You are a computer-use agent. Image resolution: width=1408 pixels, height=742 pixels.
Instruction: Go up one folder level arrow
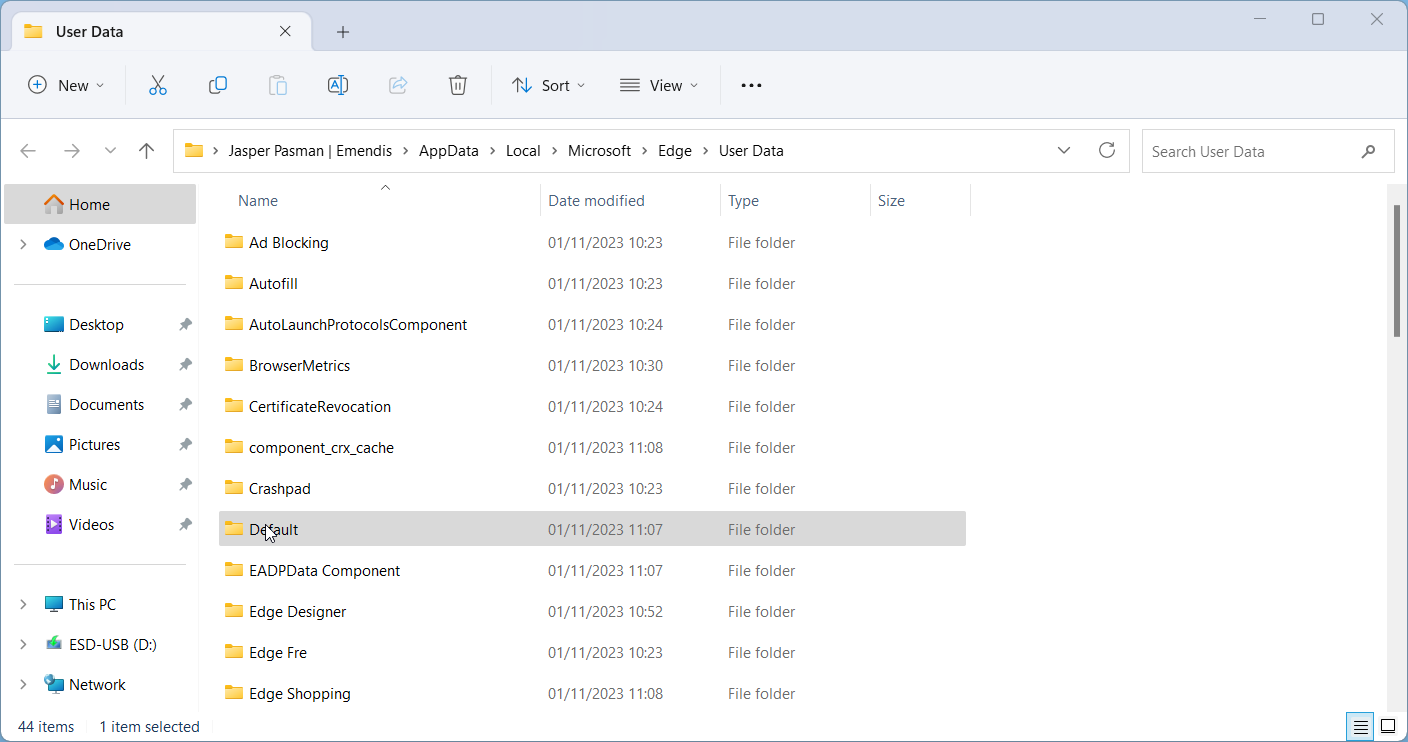147,151
